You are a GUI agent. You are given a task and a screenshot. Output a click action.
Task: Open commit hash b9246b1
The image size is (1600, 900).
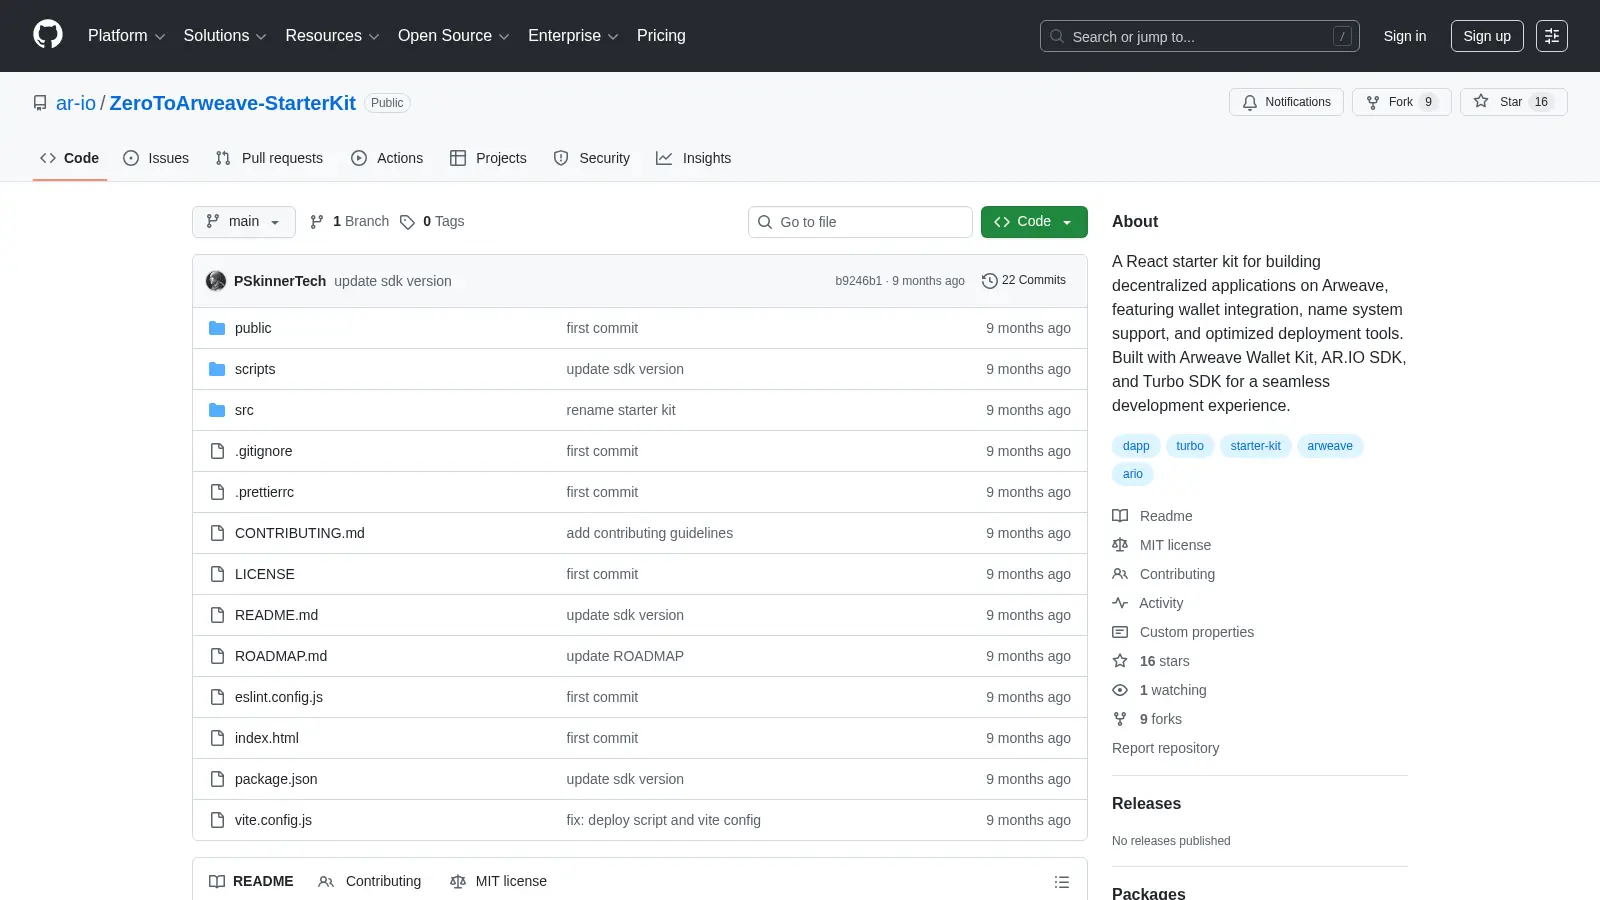point(859,281)
